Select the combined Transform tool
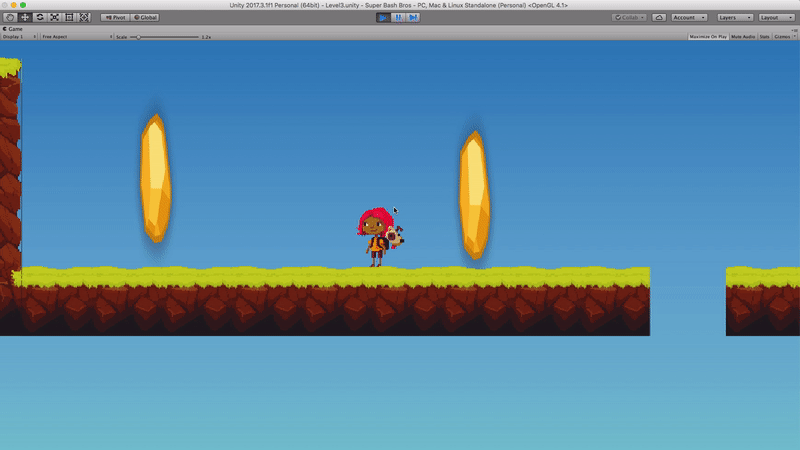The height and width of the screenshot is (450, 800). pyautogui.click(x=84, y=17)
